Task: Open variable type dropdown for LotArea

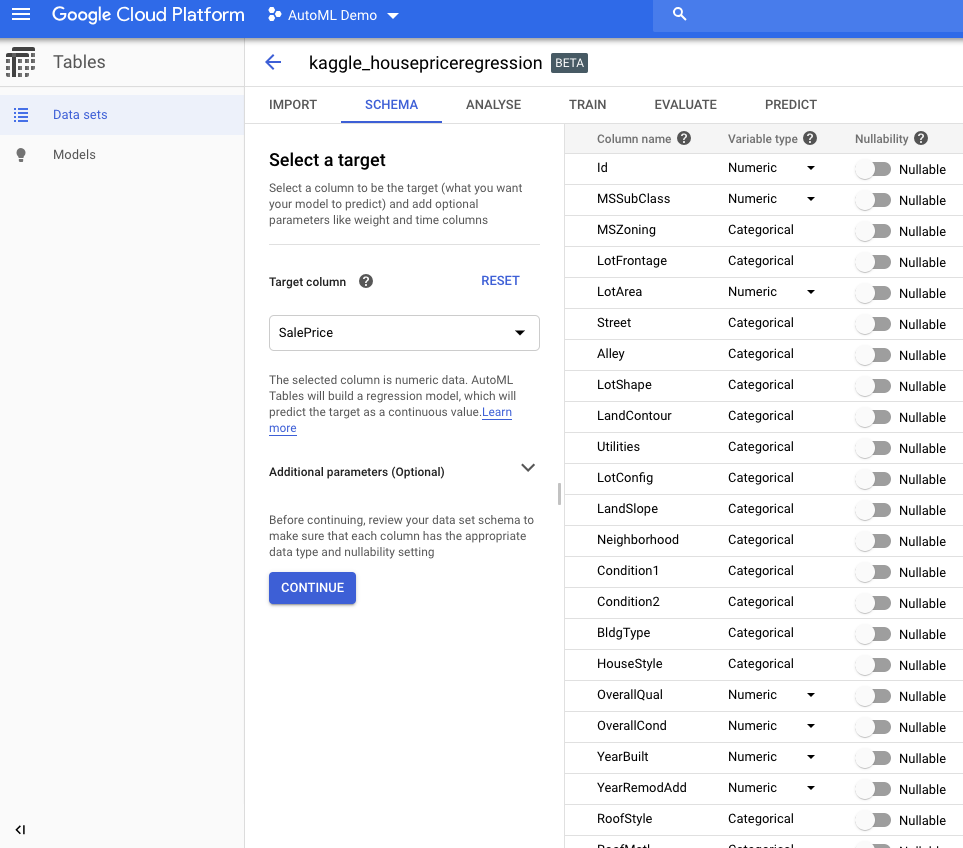Action: point(811,292)
